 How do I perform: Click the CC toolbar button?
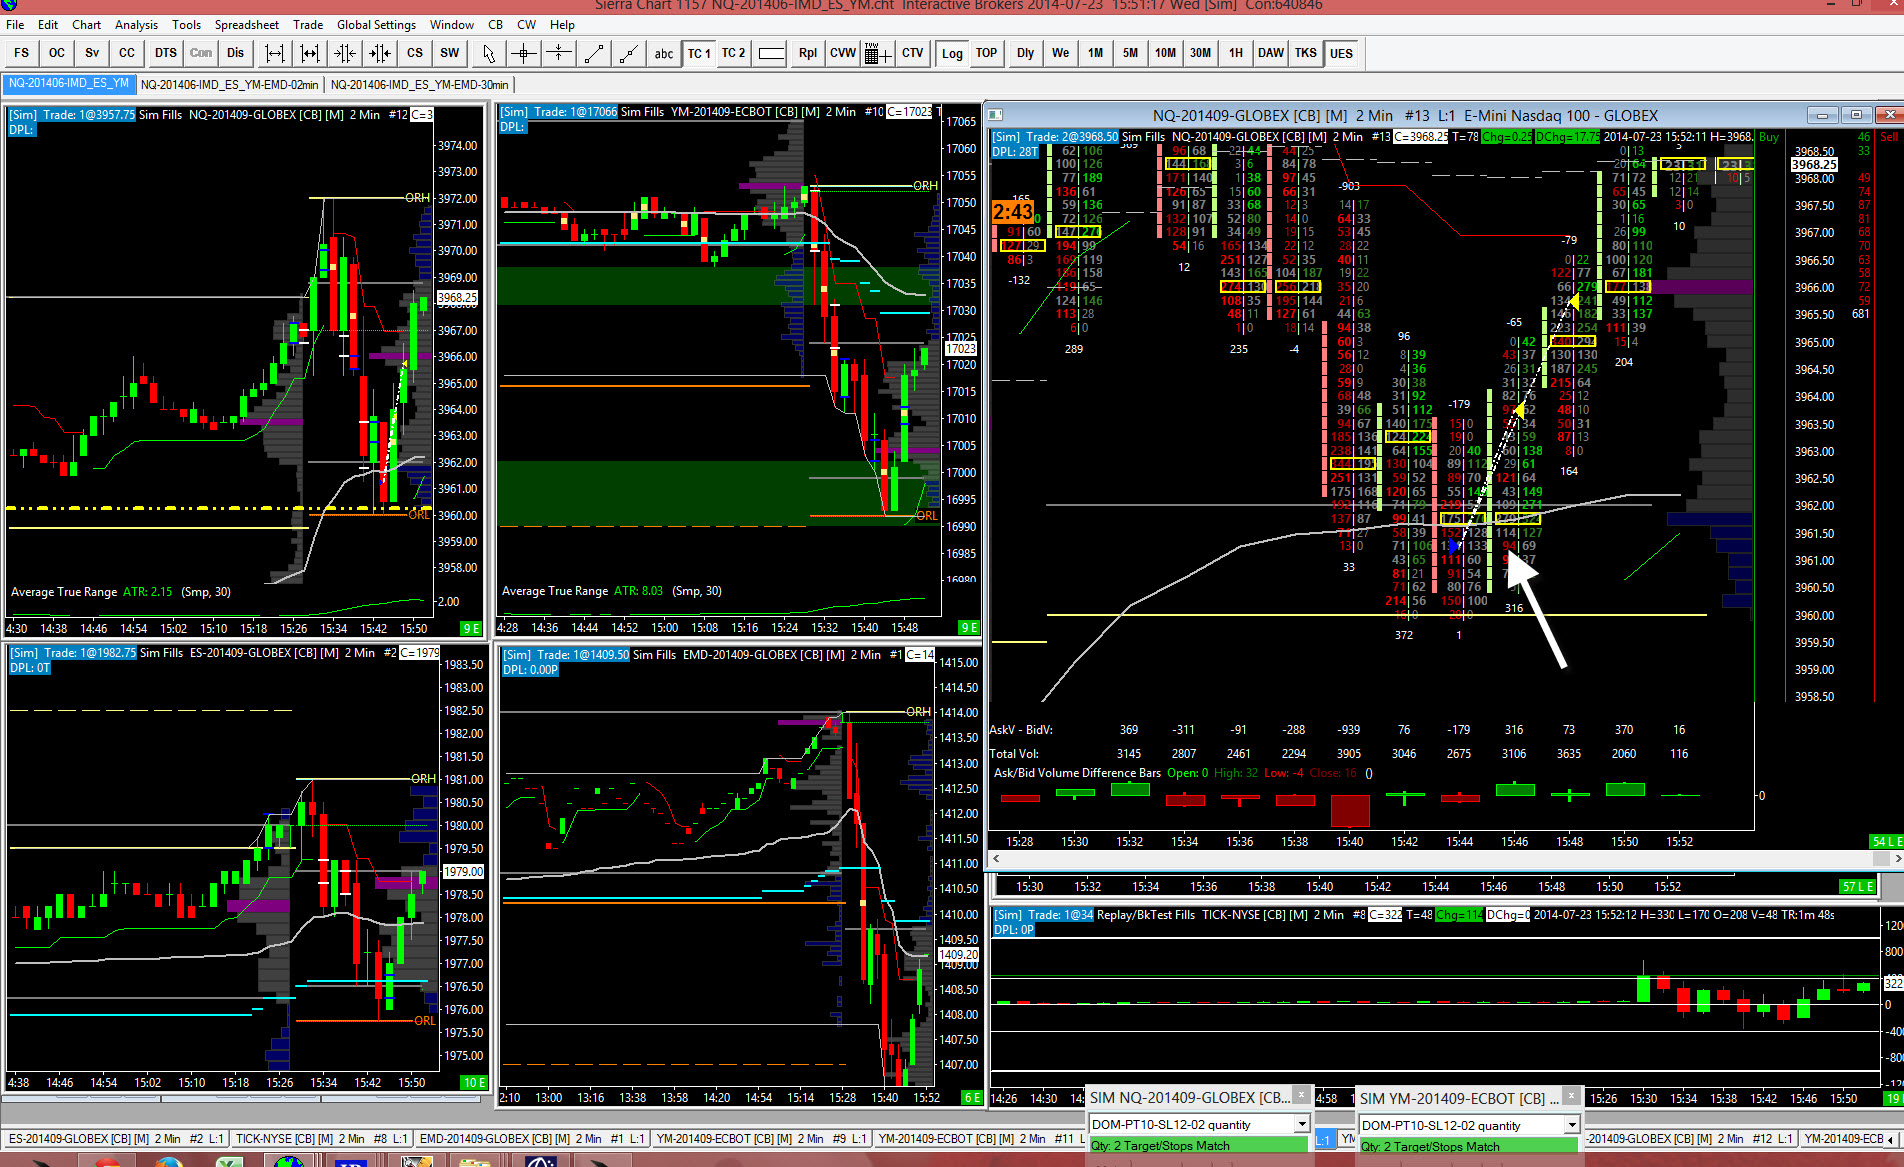(127, 53)
